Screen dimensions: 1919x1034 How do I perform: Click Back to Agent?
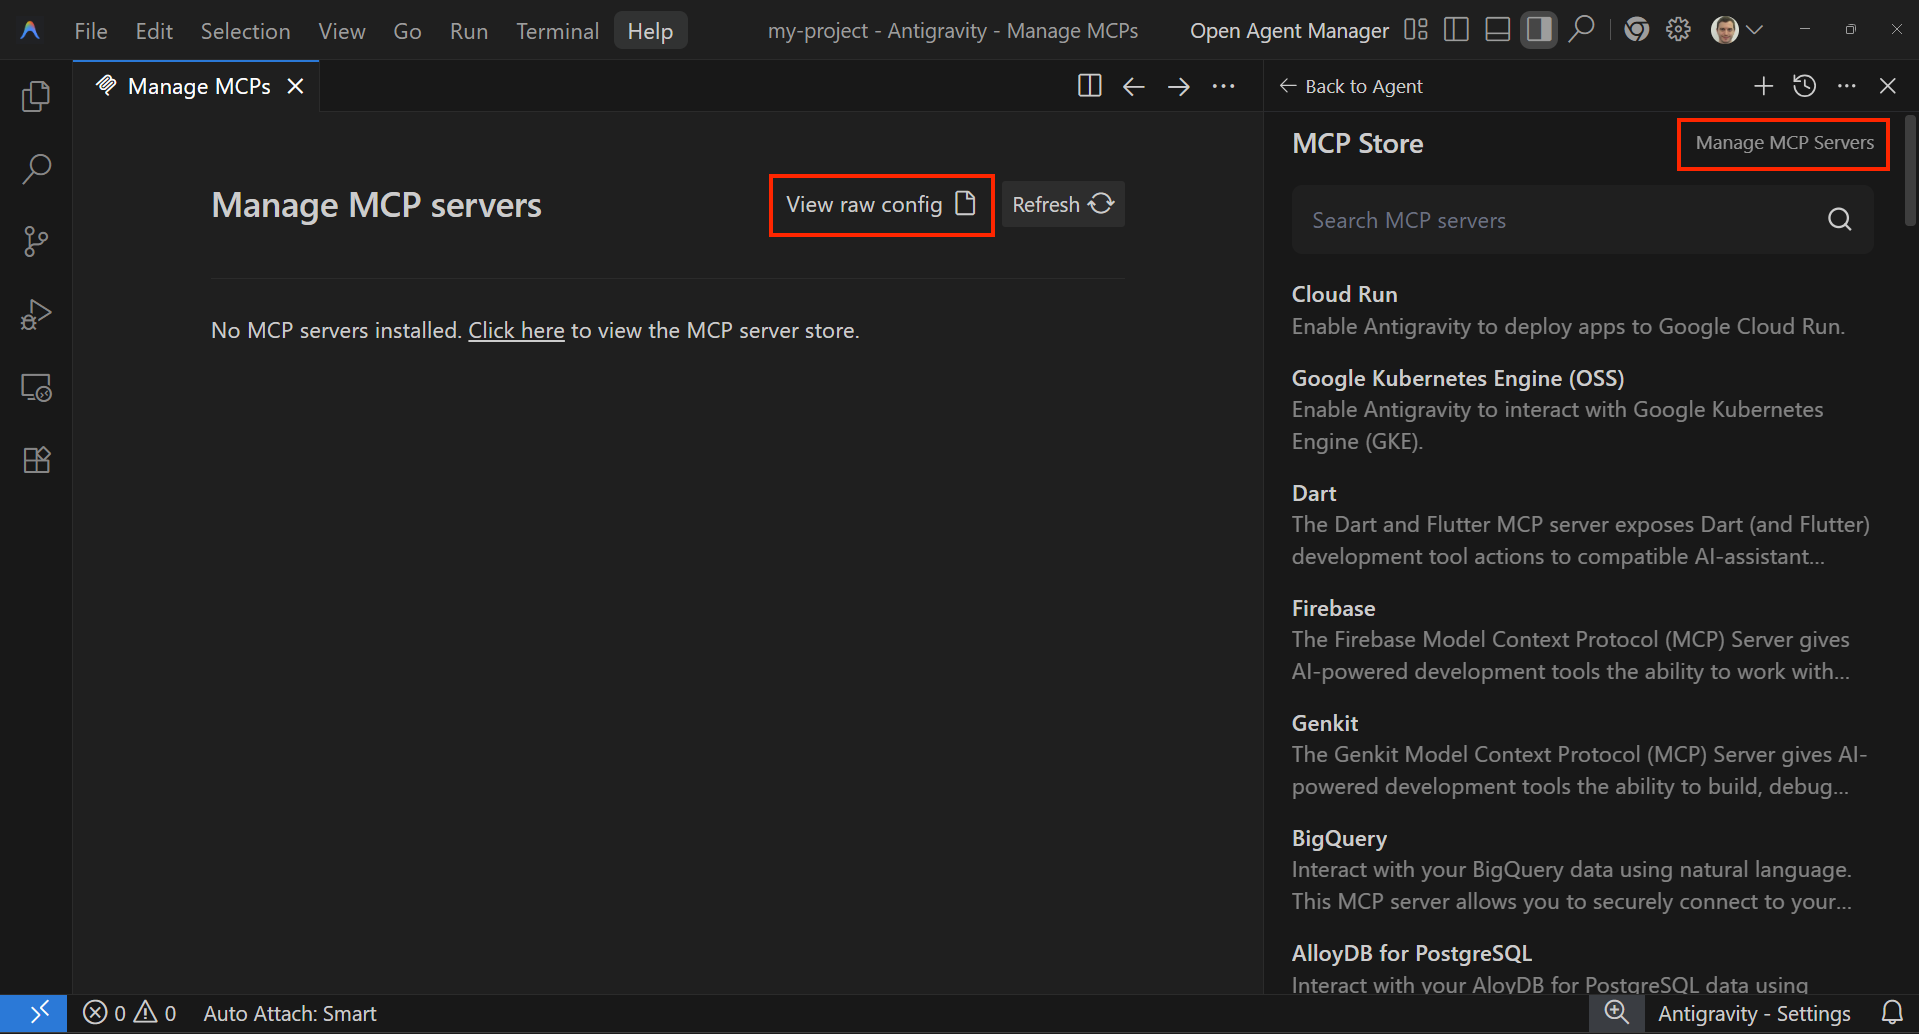1351,86
